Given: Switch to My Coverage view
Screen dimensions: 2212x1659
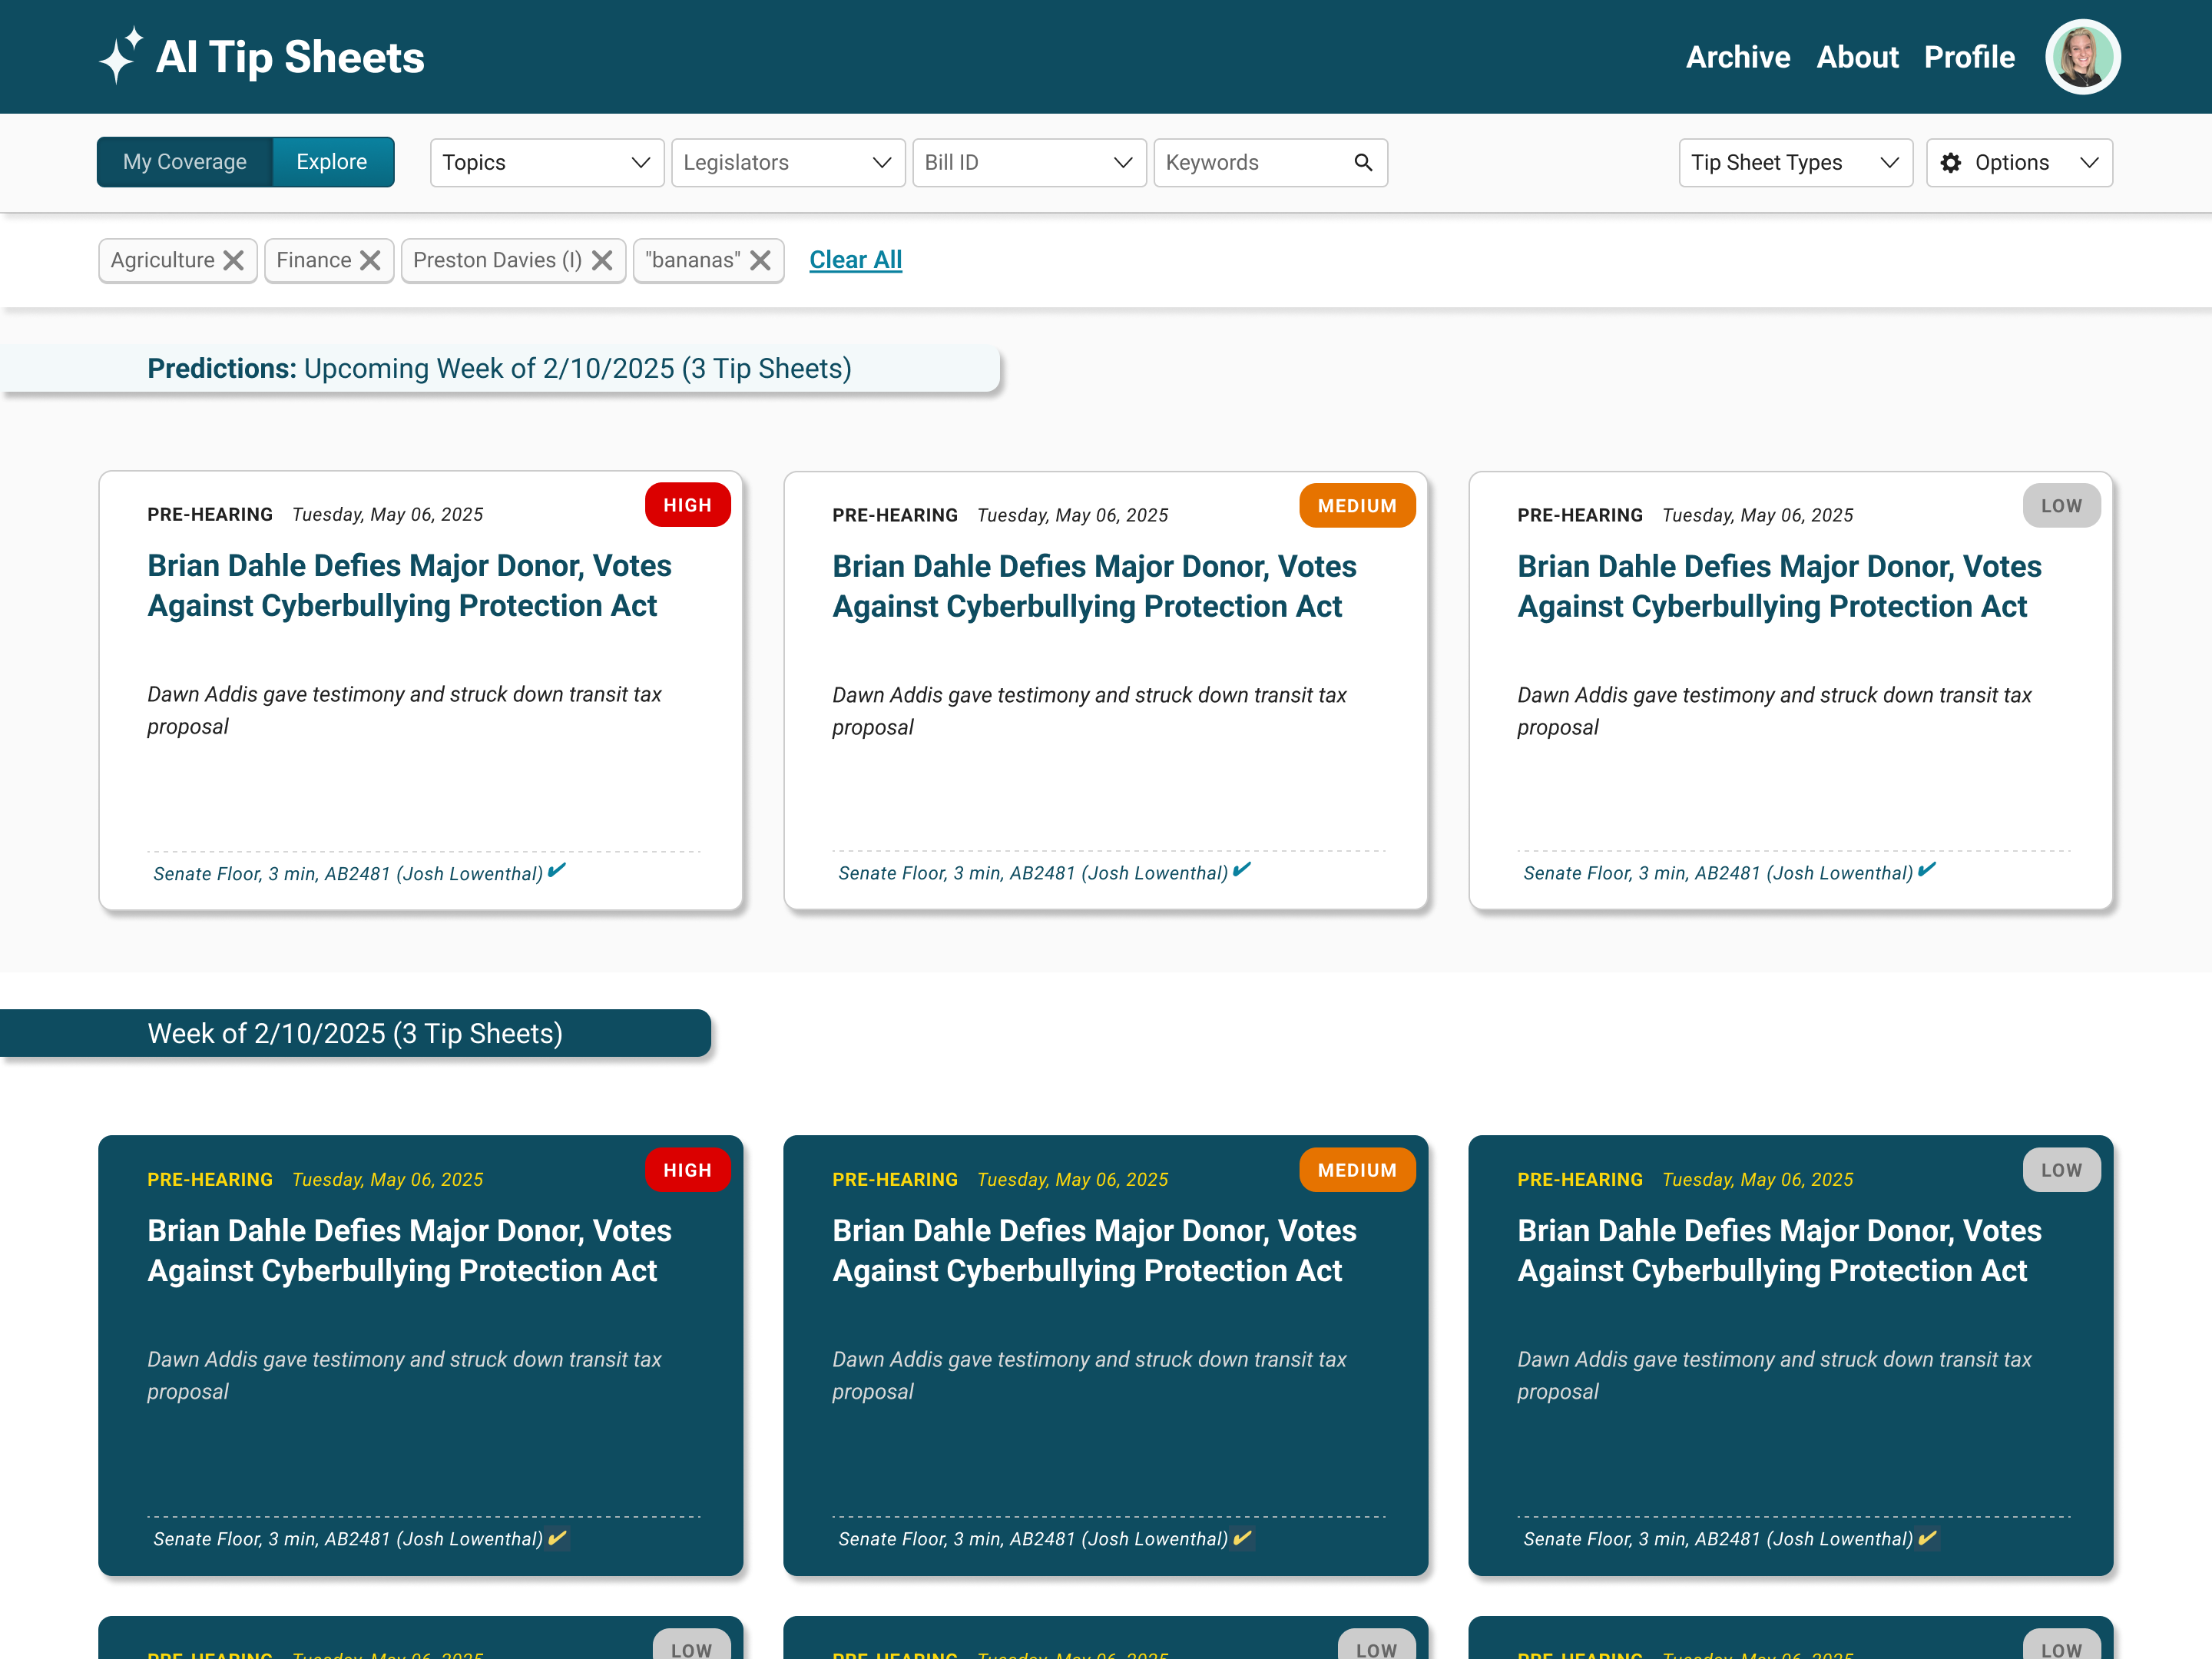Looking at the screenshot, I should (x=185, y=162).
